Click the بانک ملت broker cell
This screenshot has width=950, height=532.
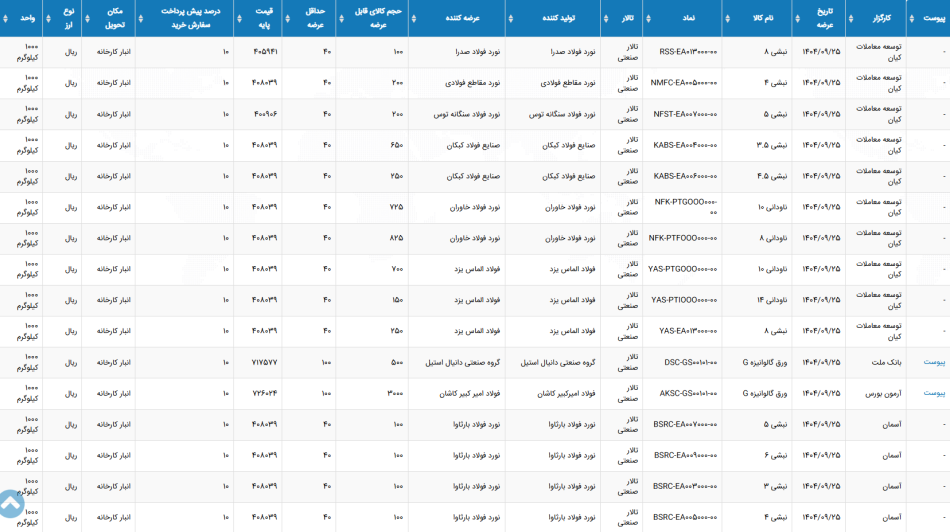pos(886,362)
